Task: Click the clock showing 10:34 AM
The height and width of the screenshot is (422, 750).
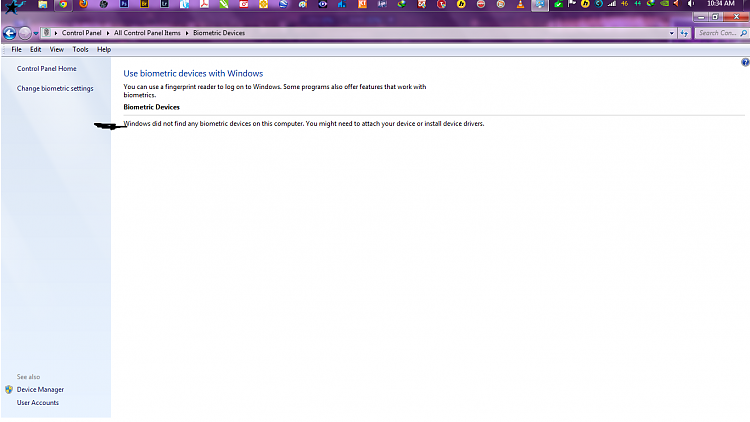Action: (x=721, y=4)
